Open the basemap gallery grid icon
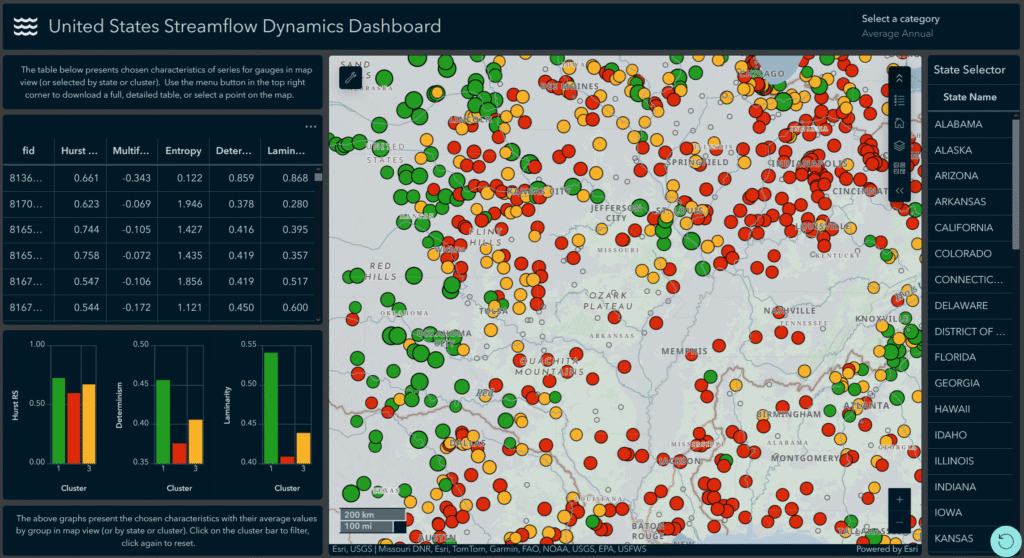Viewport: 1024px width, 558px height. pyautogui.click(x=899, y=167)
